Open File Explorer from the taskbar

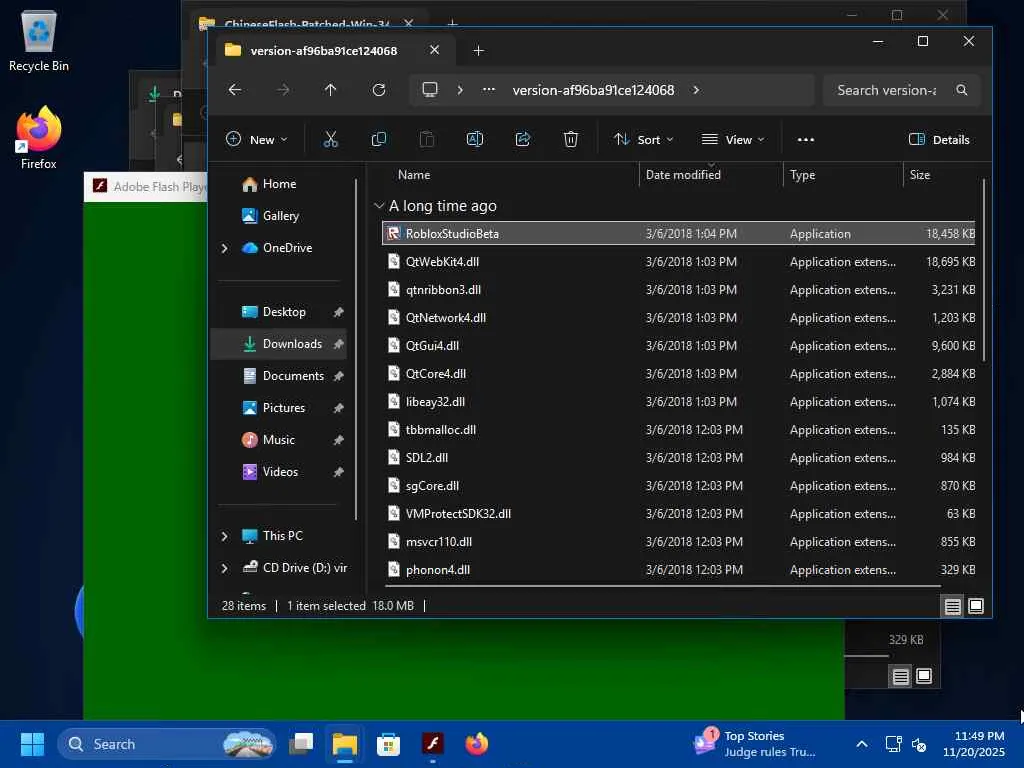(x=345, y=744)
